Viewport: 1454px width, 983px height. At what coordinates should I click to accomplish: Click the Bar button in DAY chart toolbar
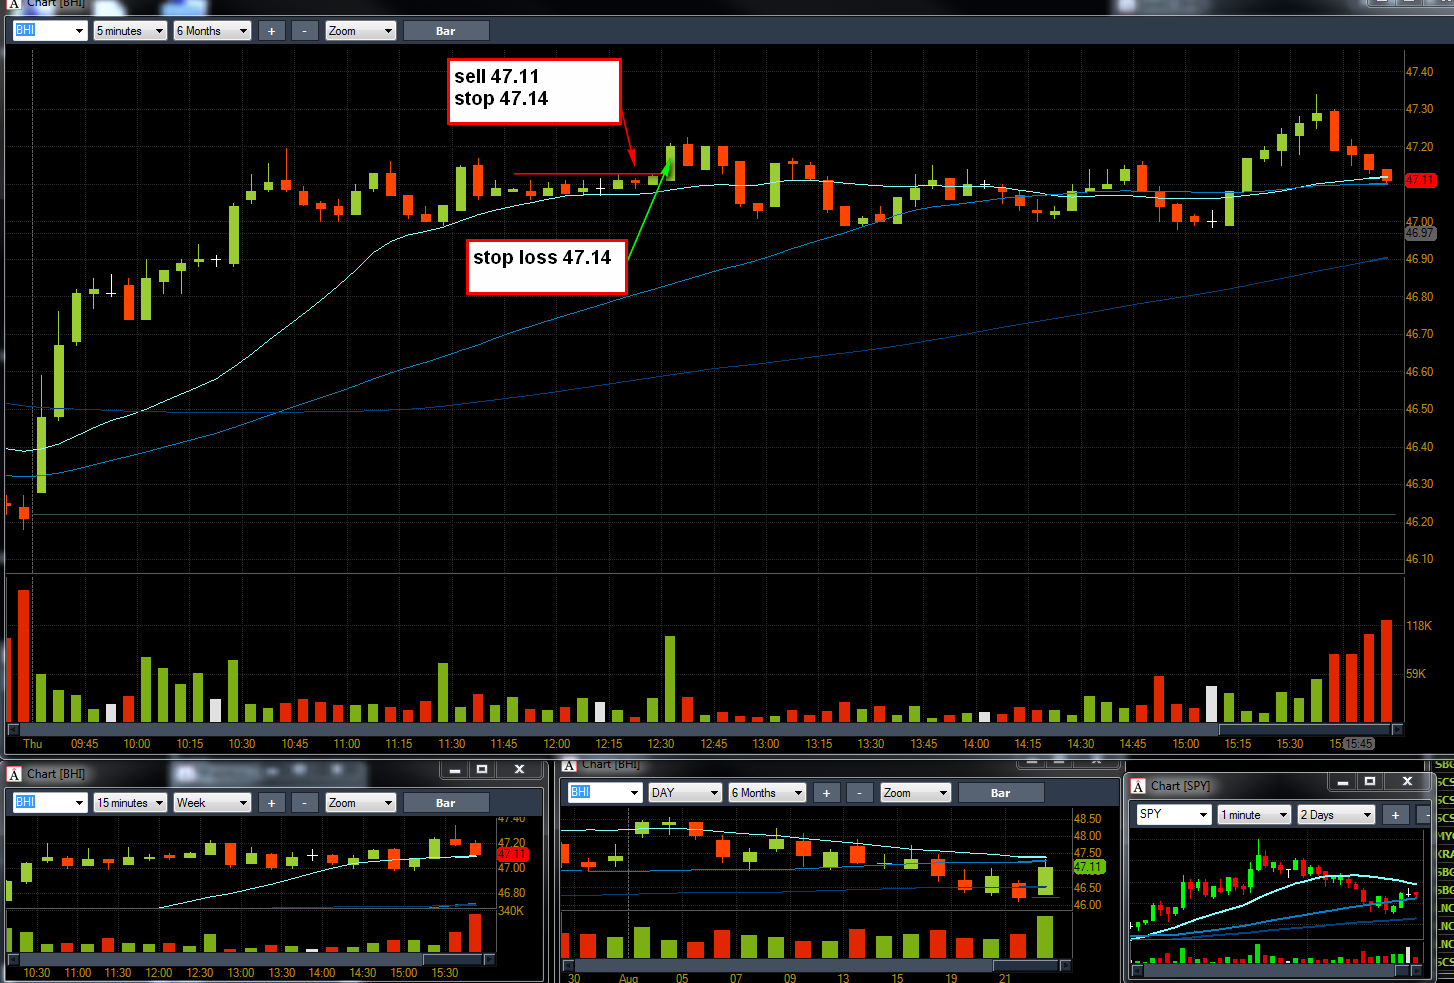click(1001, 793)
